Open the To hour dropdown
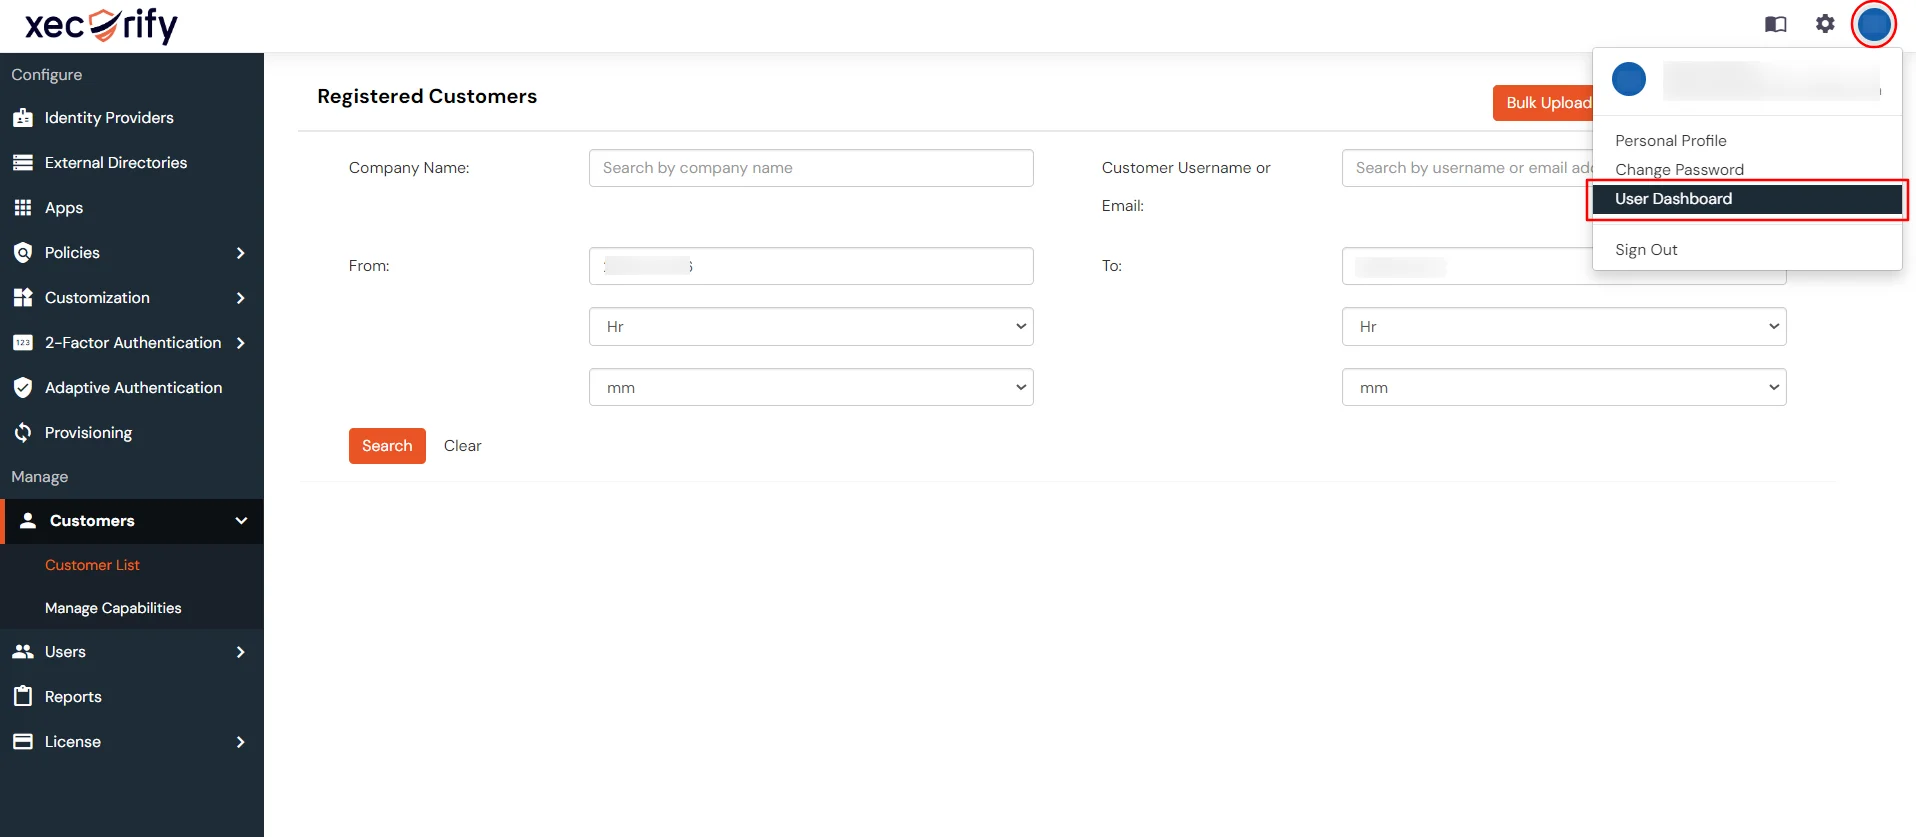 pos(1564,327)
